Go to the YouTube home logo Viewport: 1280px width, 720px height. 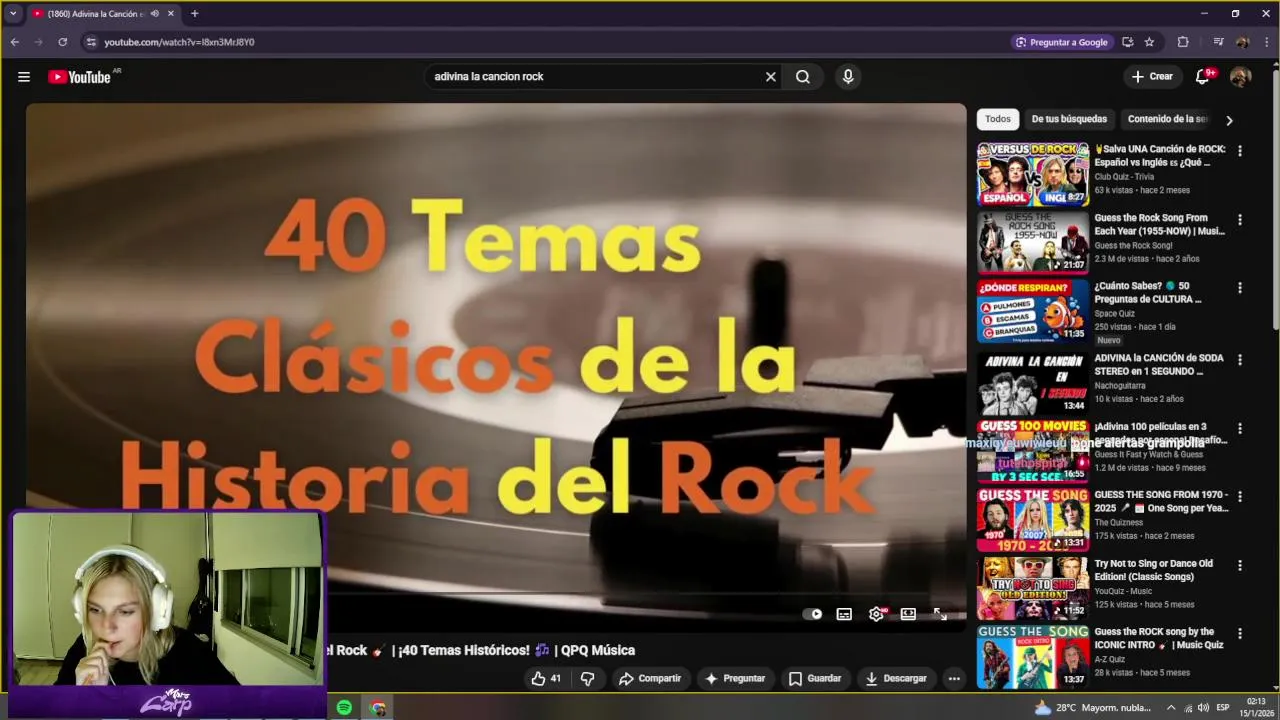tap(80, 77)
